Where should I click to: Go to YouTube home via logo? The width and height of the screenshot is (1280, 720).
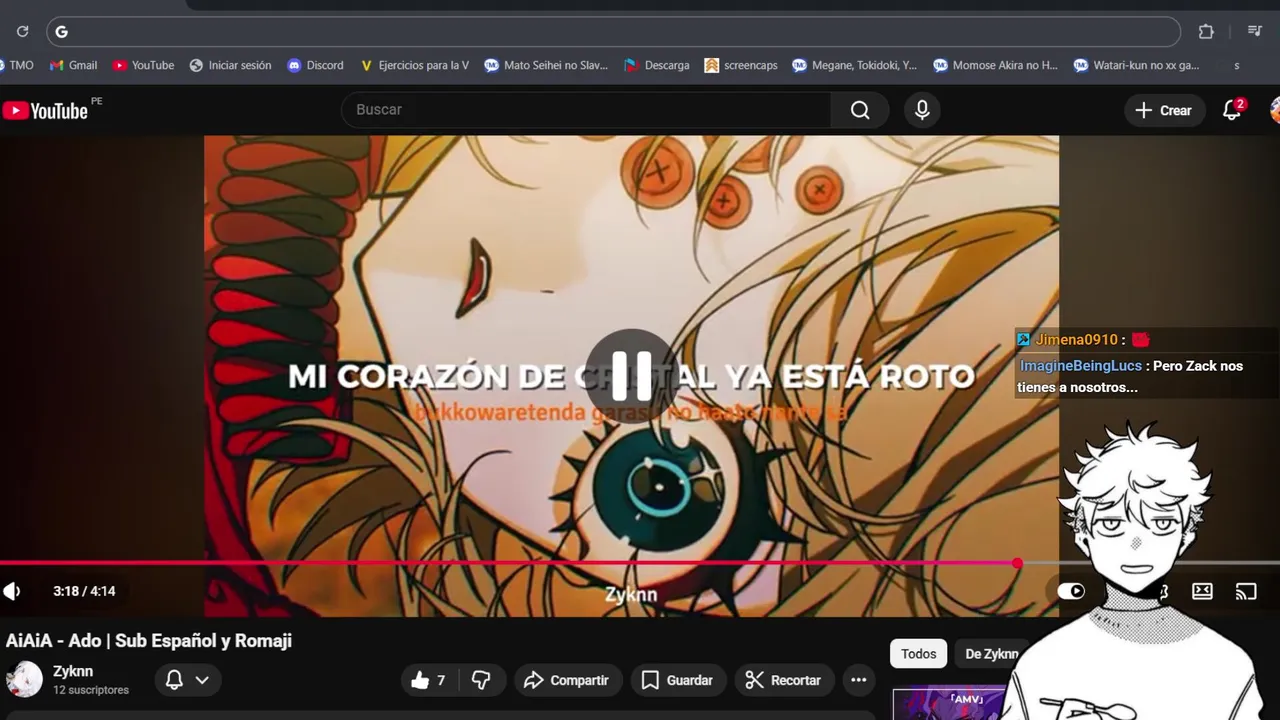(x=45, y=110)
